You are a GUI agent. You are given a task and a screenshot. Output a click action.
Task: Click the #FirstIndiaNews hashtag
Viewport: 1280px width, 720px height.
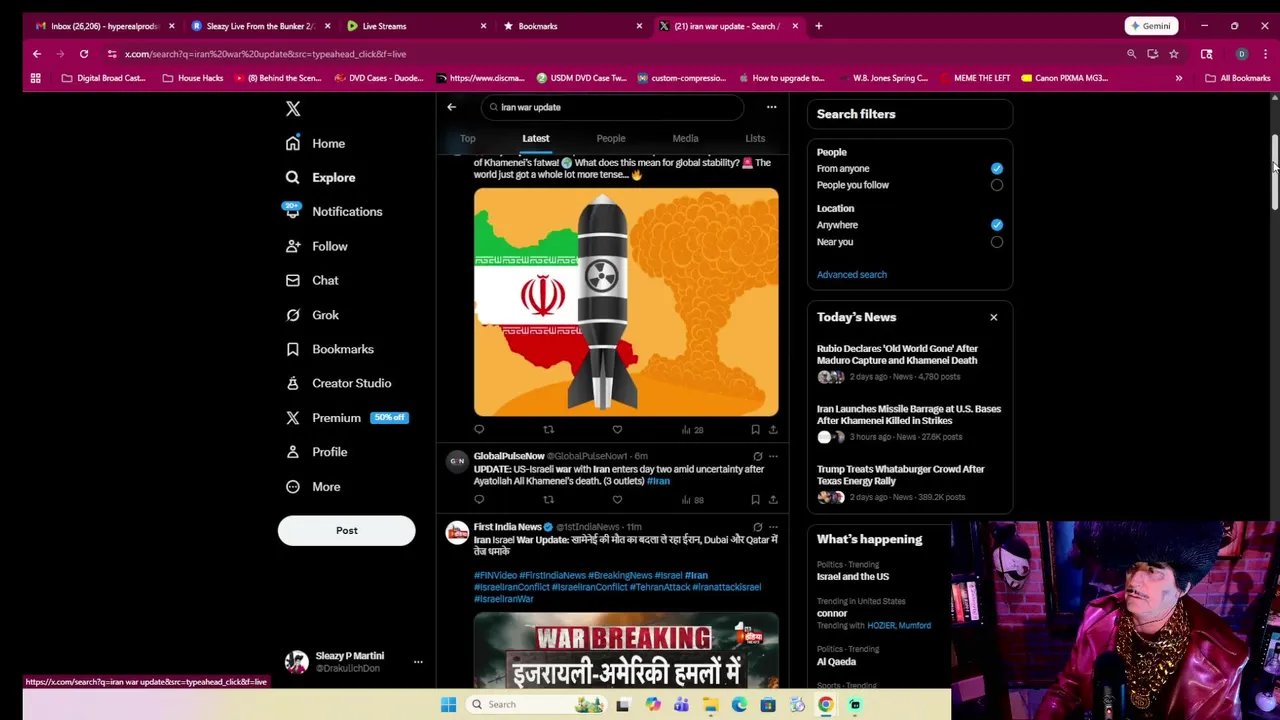[552, 575]
